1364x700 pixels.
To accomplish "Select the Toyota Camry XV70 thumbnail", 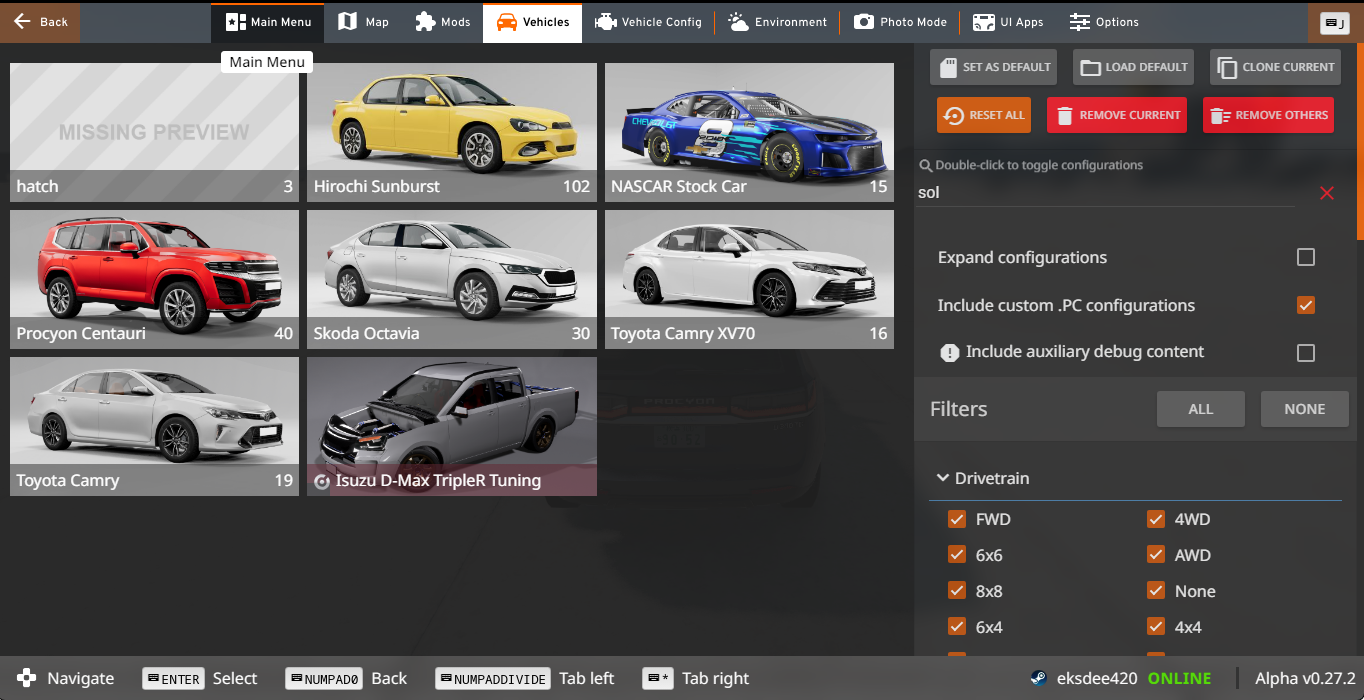I will [749, 279].
